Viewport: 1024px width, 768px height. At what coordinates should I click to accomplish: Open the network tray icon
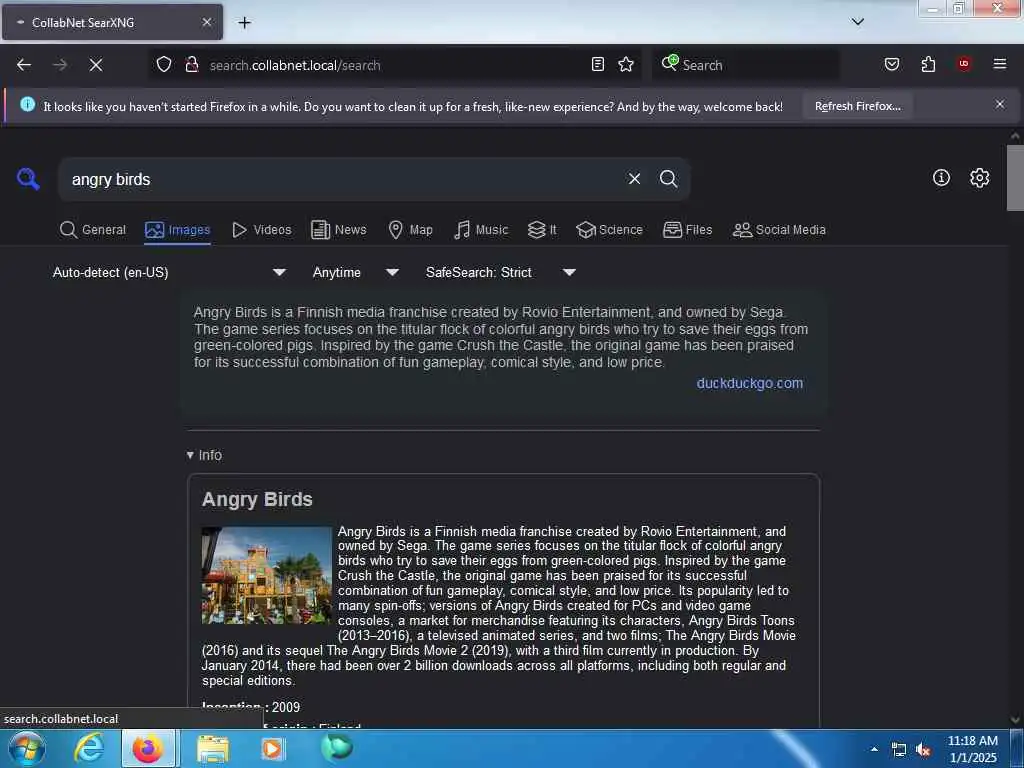tap(899, 750)
